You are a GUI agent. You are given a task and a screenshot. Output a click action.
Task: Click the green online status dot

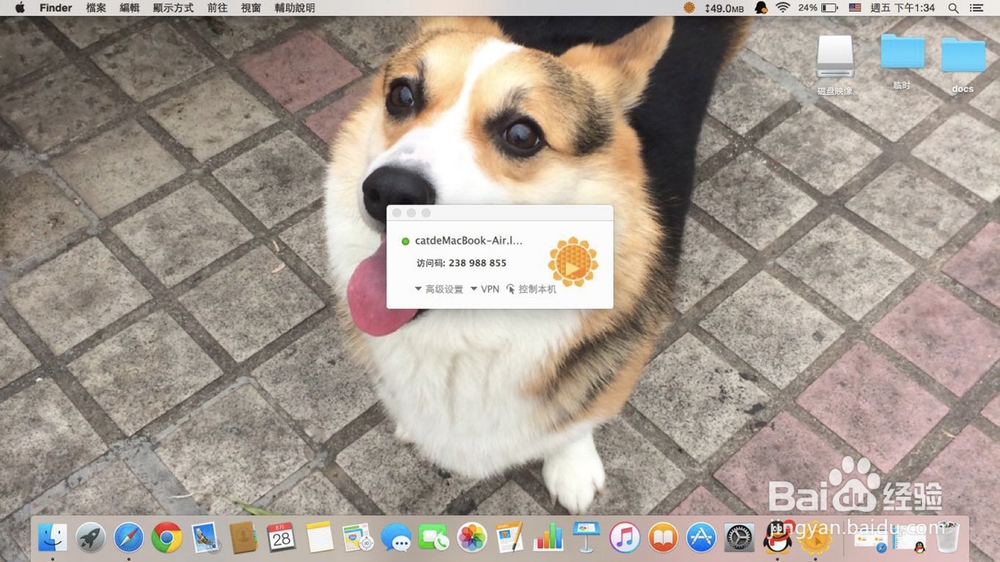click(405, 241)
